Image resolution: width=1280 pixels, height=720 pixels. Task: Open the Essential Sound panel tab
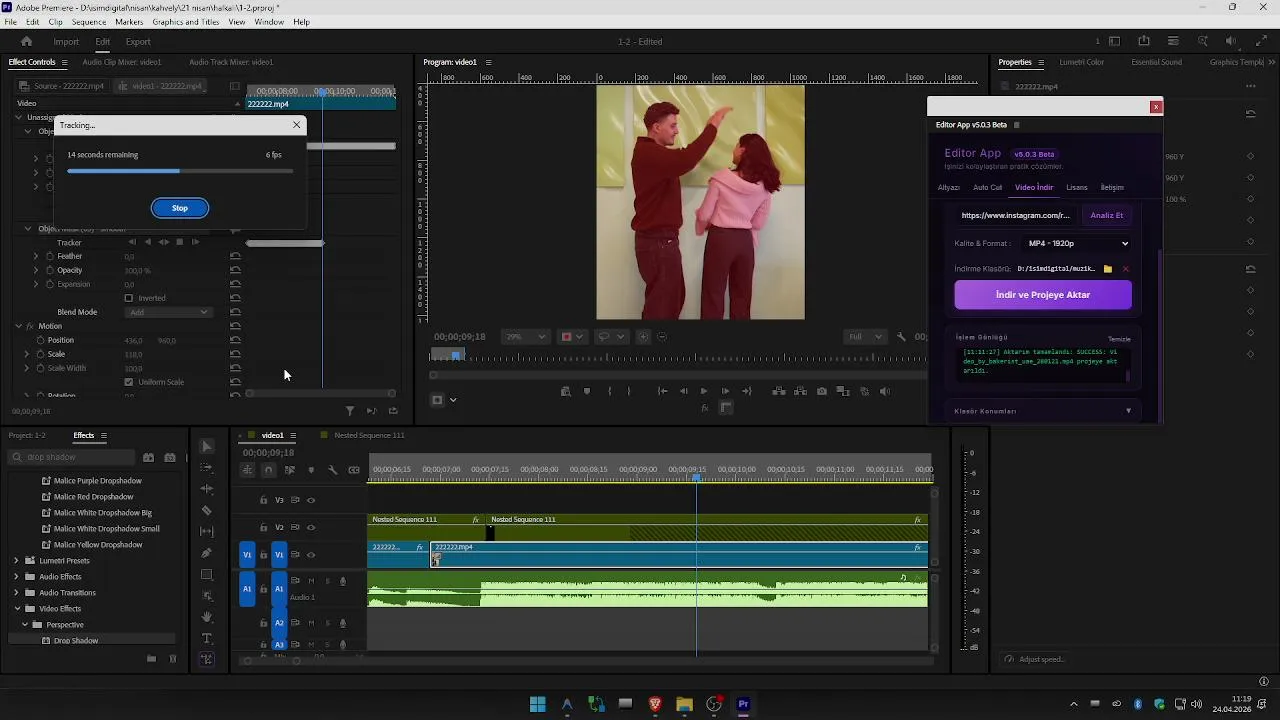coord(1157,62)
